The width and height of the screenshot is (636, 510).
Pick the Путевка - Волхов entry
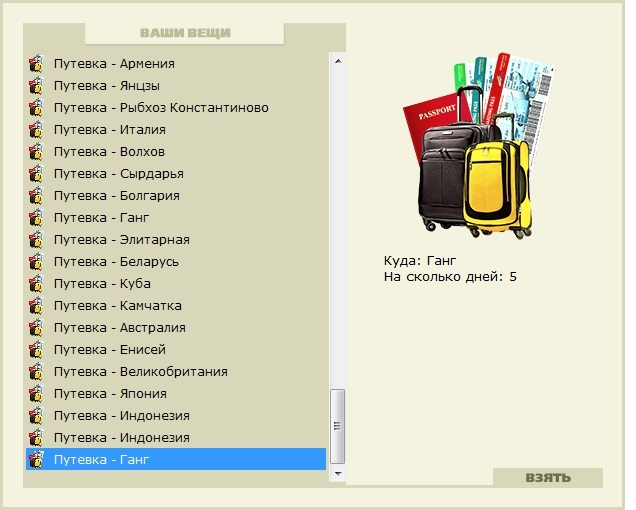tap(176, 151)
